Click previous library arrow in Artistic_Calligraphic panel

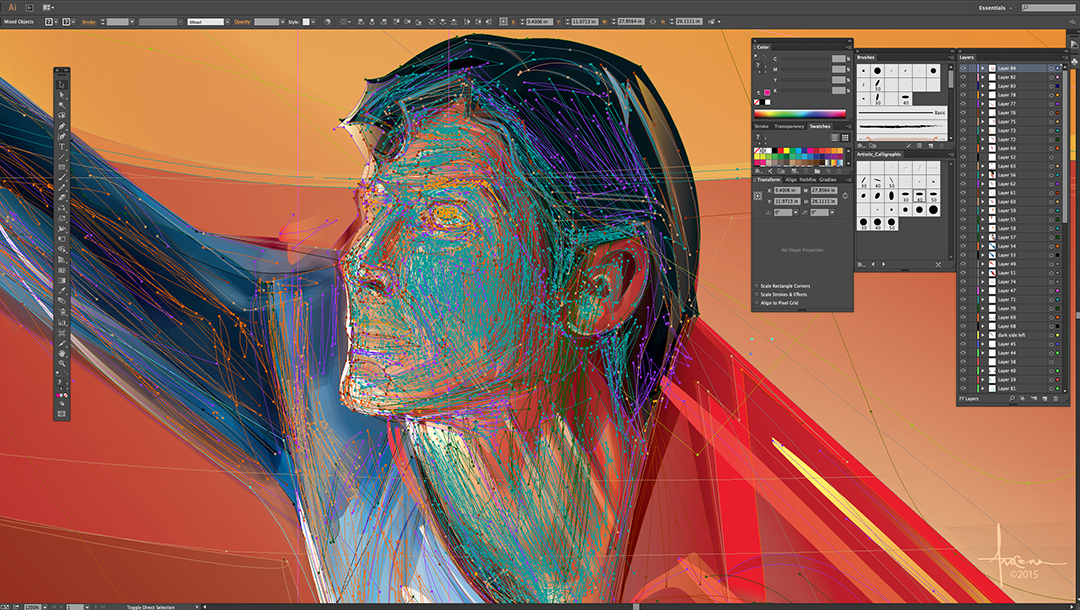click(873, 264)
